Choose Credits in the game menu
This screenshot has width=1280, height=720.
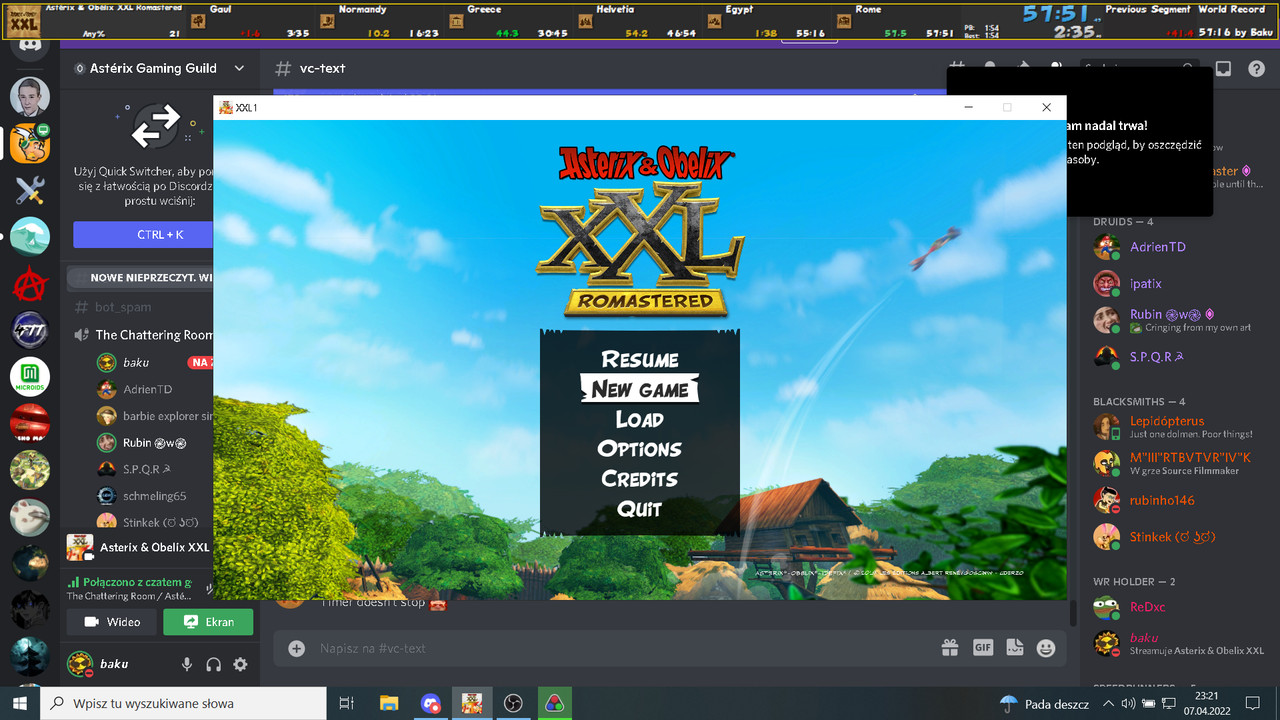coord(640,479)
